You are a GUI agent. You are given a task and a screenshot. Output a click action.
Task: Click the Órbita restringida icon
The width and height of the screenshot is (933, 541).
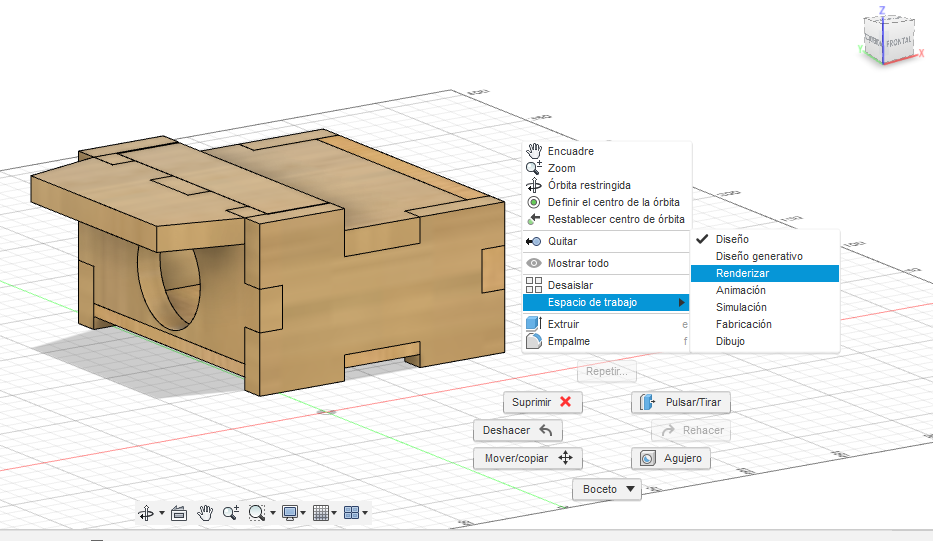tap(534, 185)
